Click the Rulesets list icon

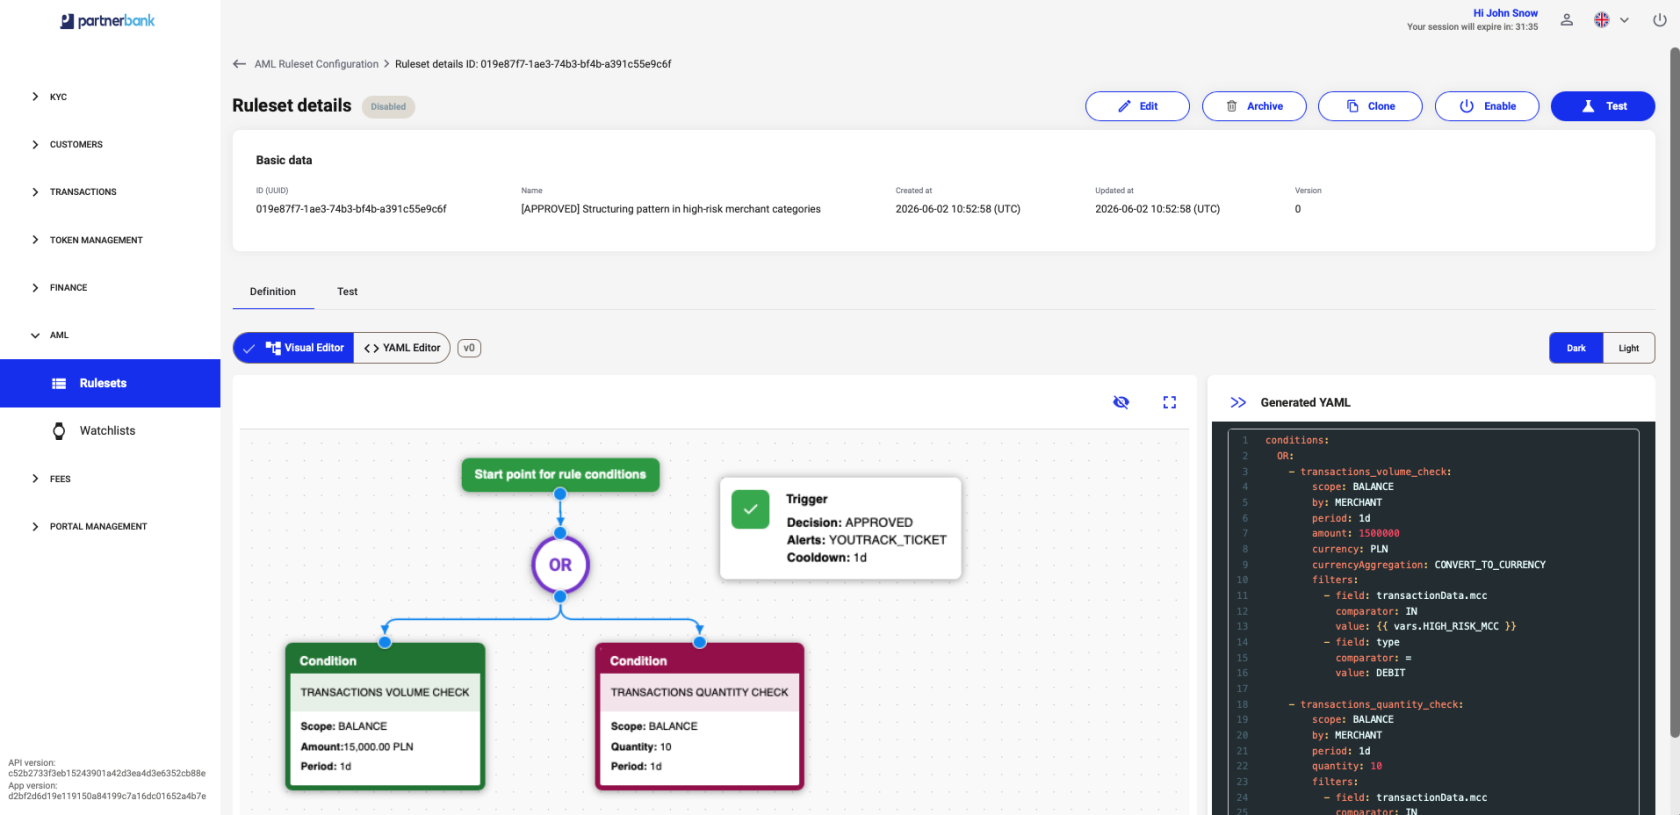(59, 383)
